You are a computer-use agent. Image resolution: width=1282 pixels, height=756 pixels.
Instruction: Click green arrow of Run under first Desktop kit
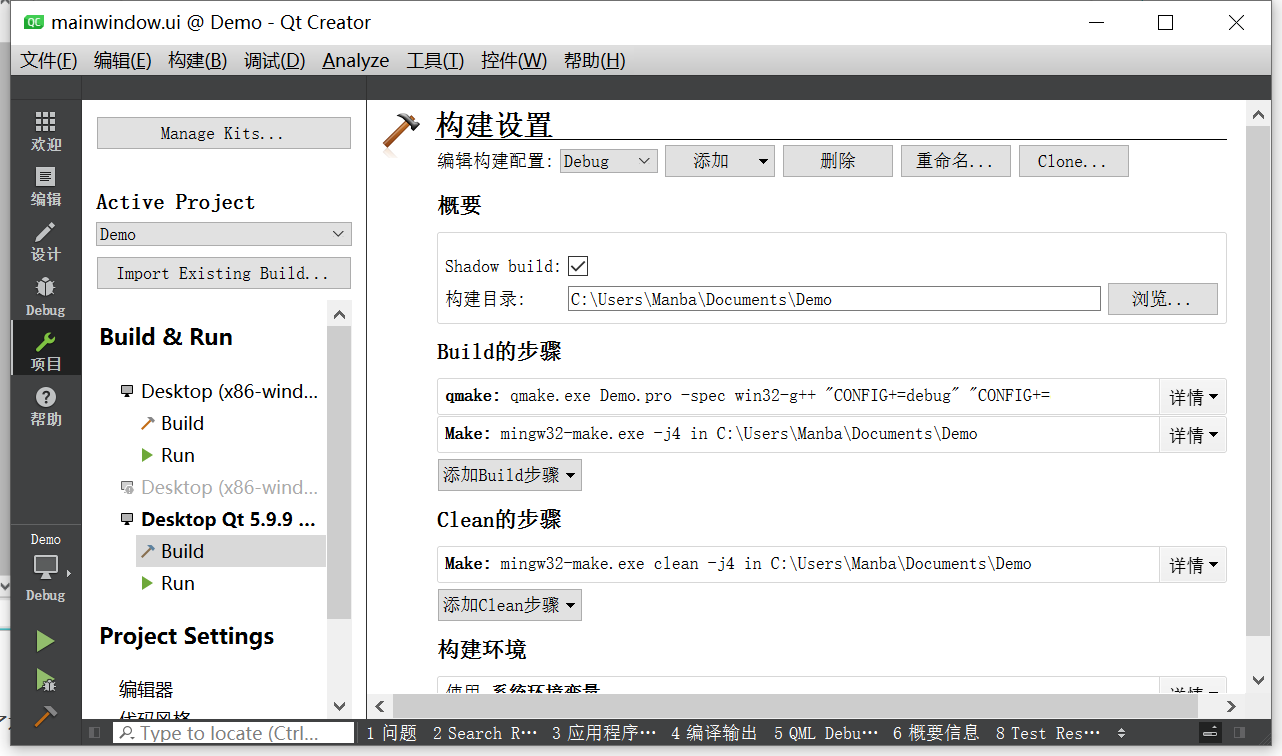[148, 455]
